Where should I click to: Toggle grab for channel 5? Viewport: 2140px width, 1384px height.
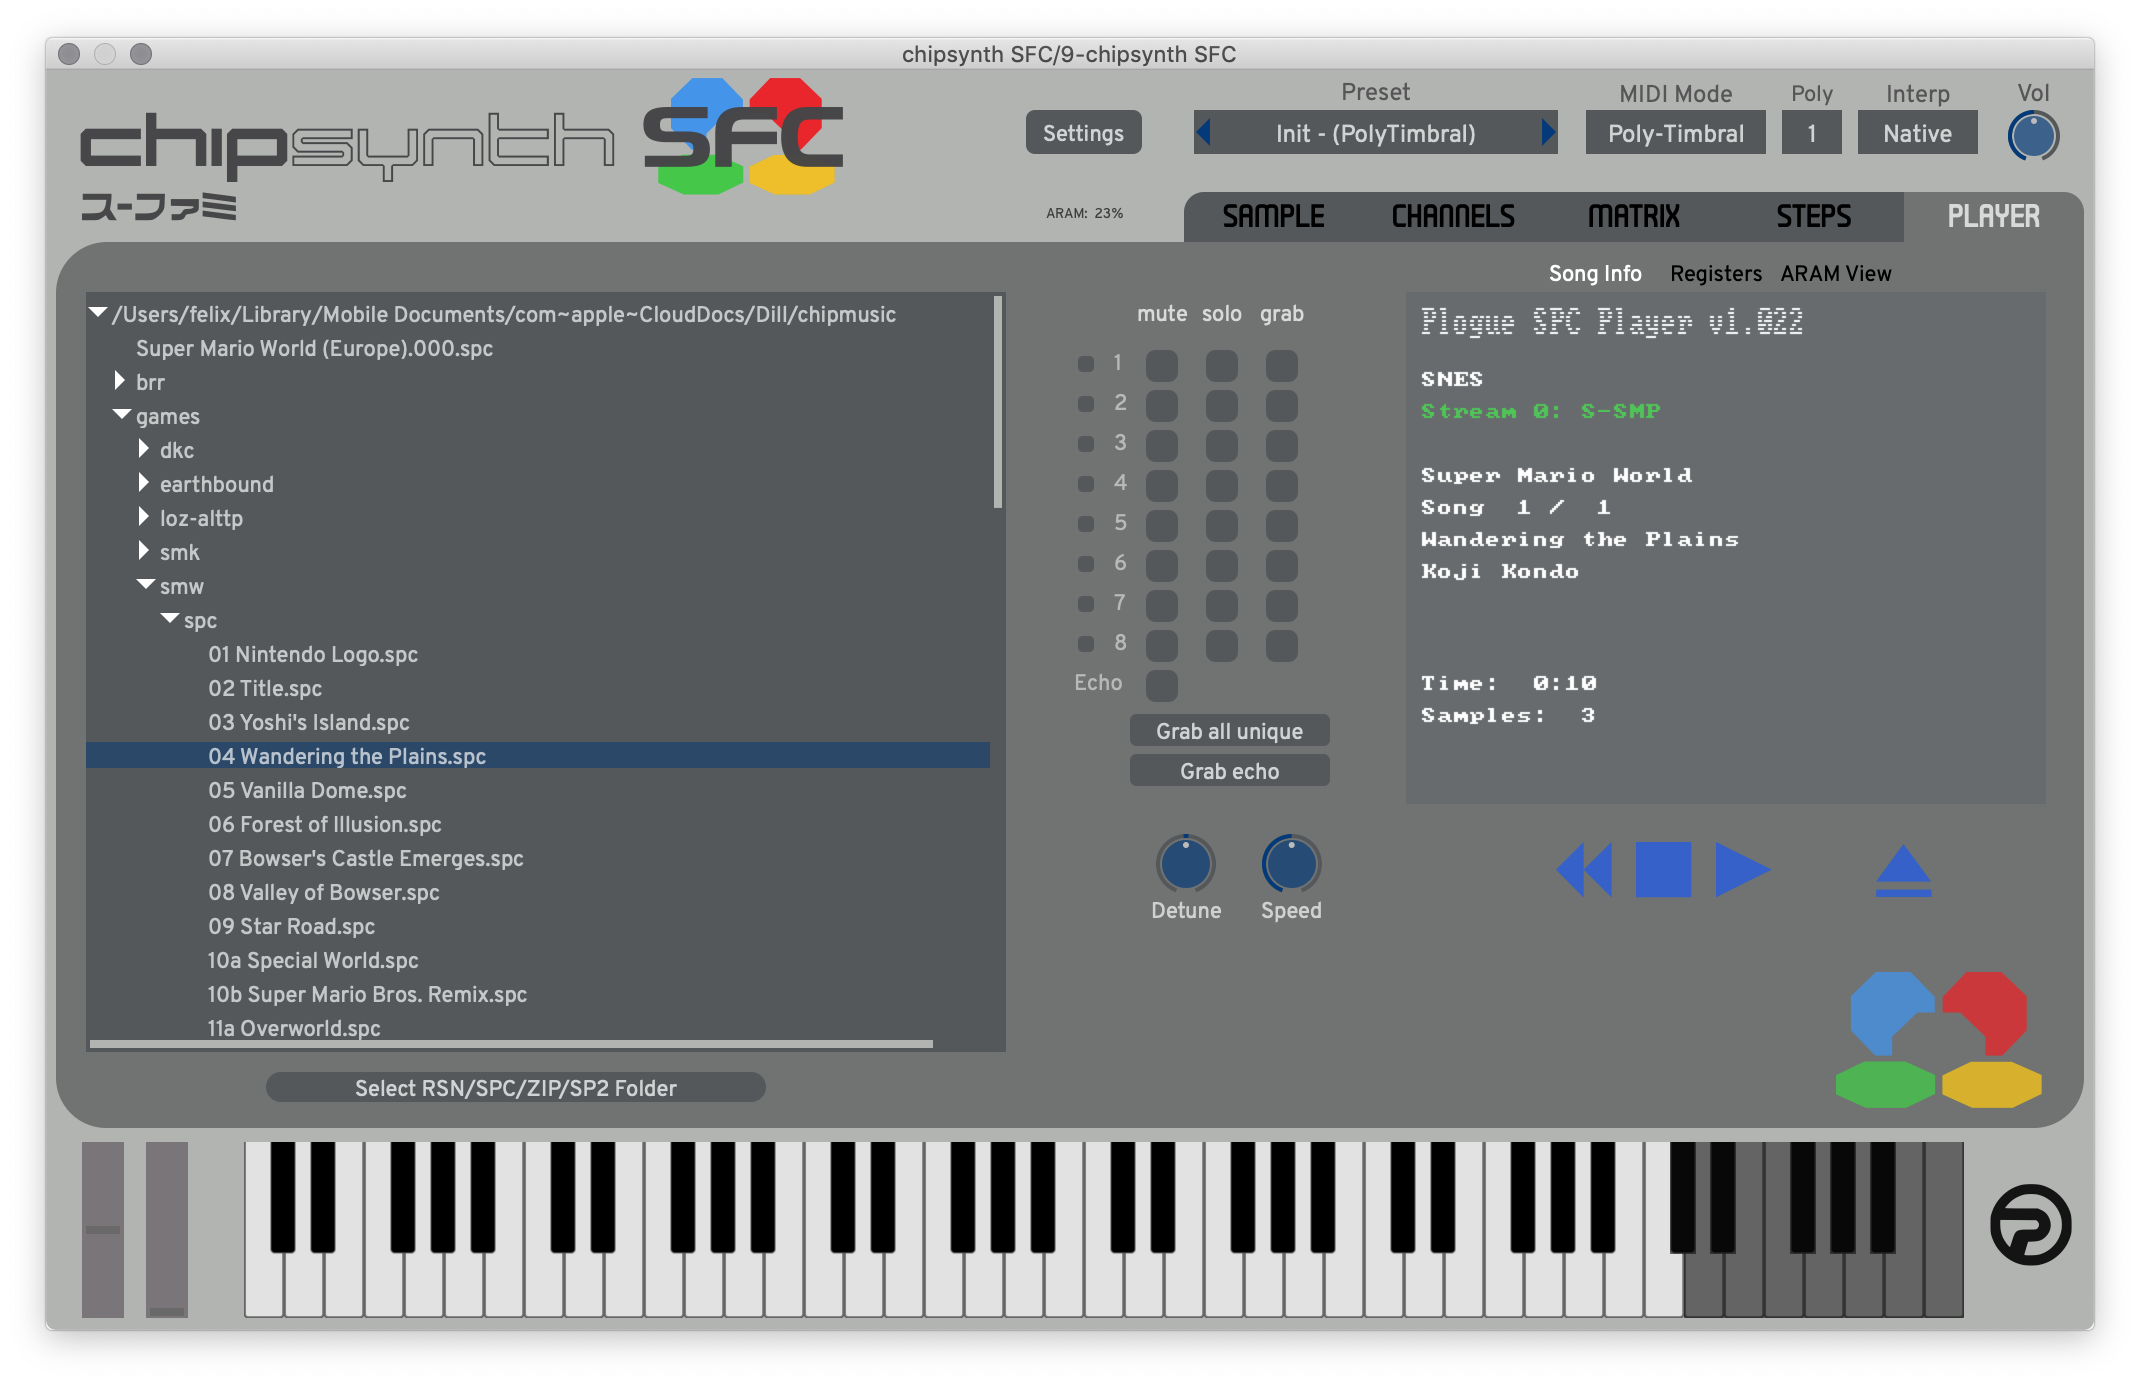pyautogui.click(x=1281, y=525)
